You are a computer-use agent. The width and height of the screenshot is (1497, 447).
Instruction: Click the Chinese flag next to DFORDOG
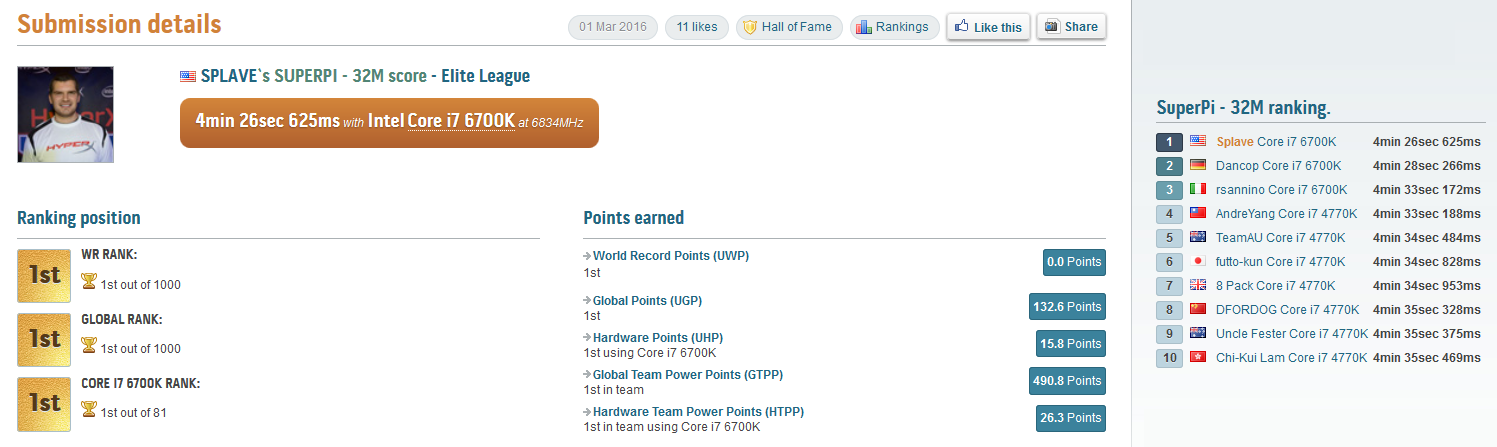(x=1198, y=309)
